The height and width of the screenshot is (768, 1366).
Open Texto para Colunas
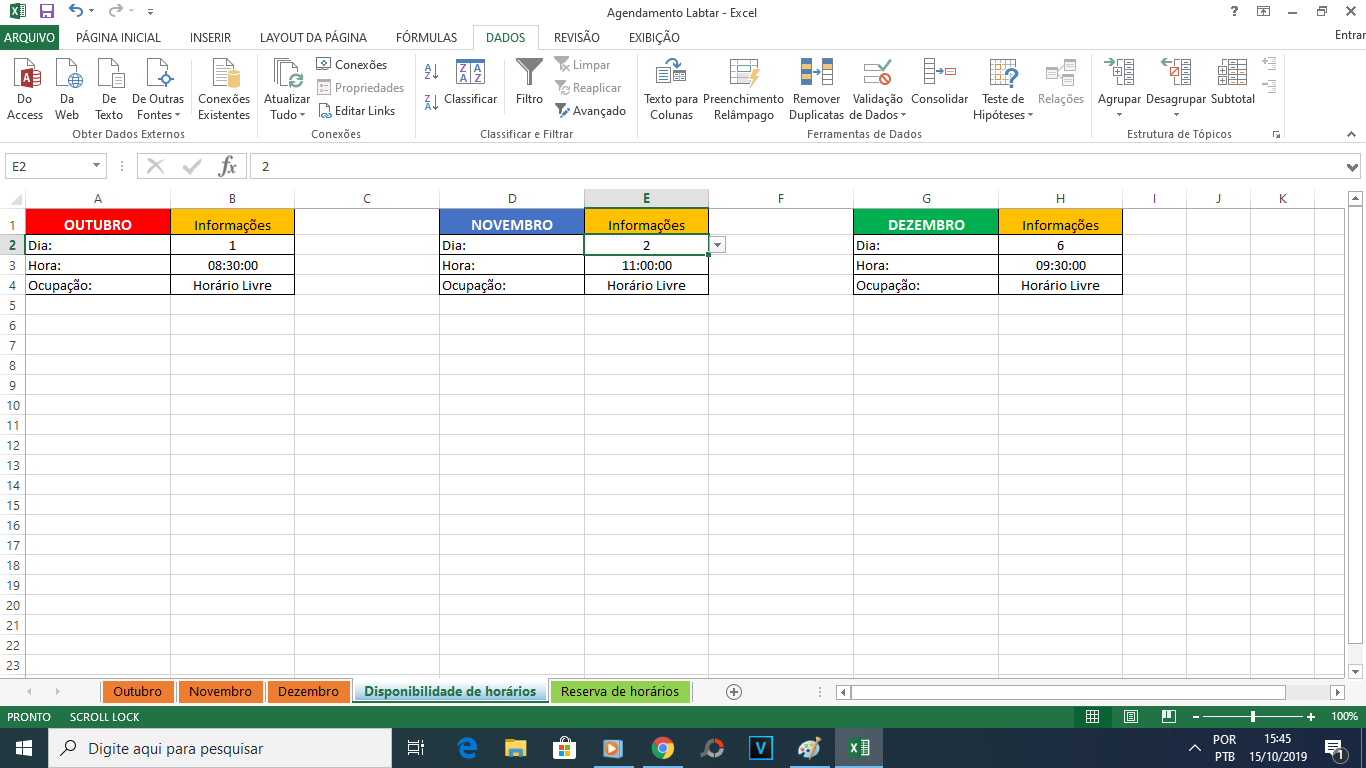[x=671, y=89]
